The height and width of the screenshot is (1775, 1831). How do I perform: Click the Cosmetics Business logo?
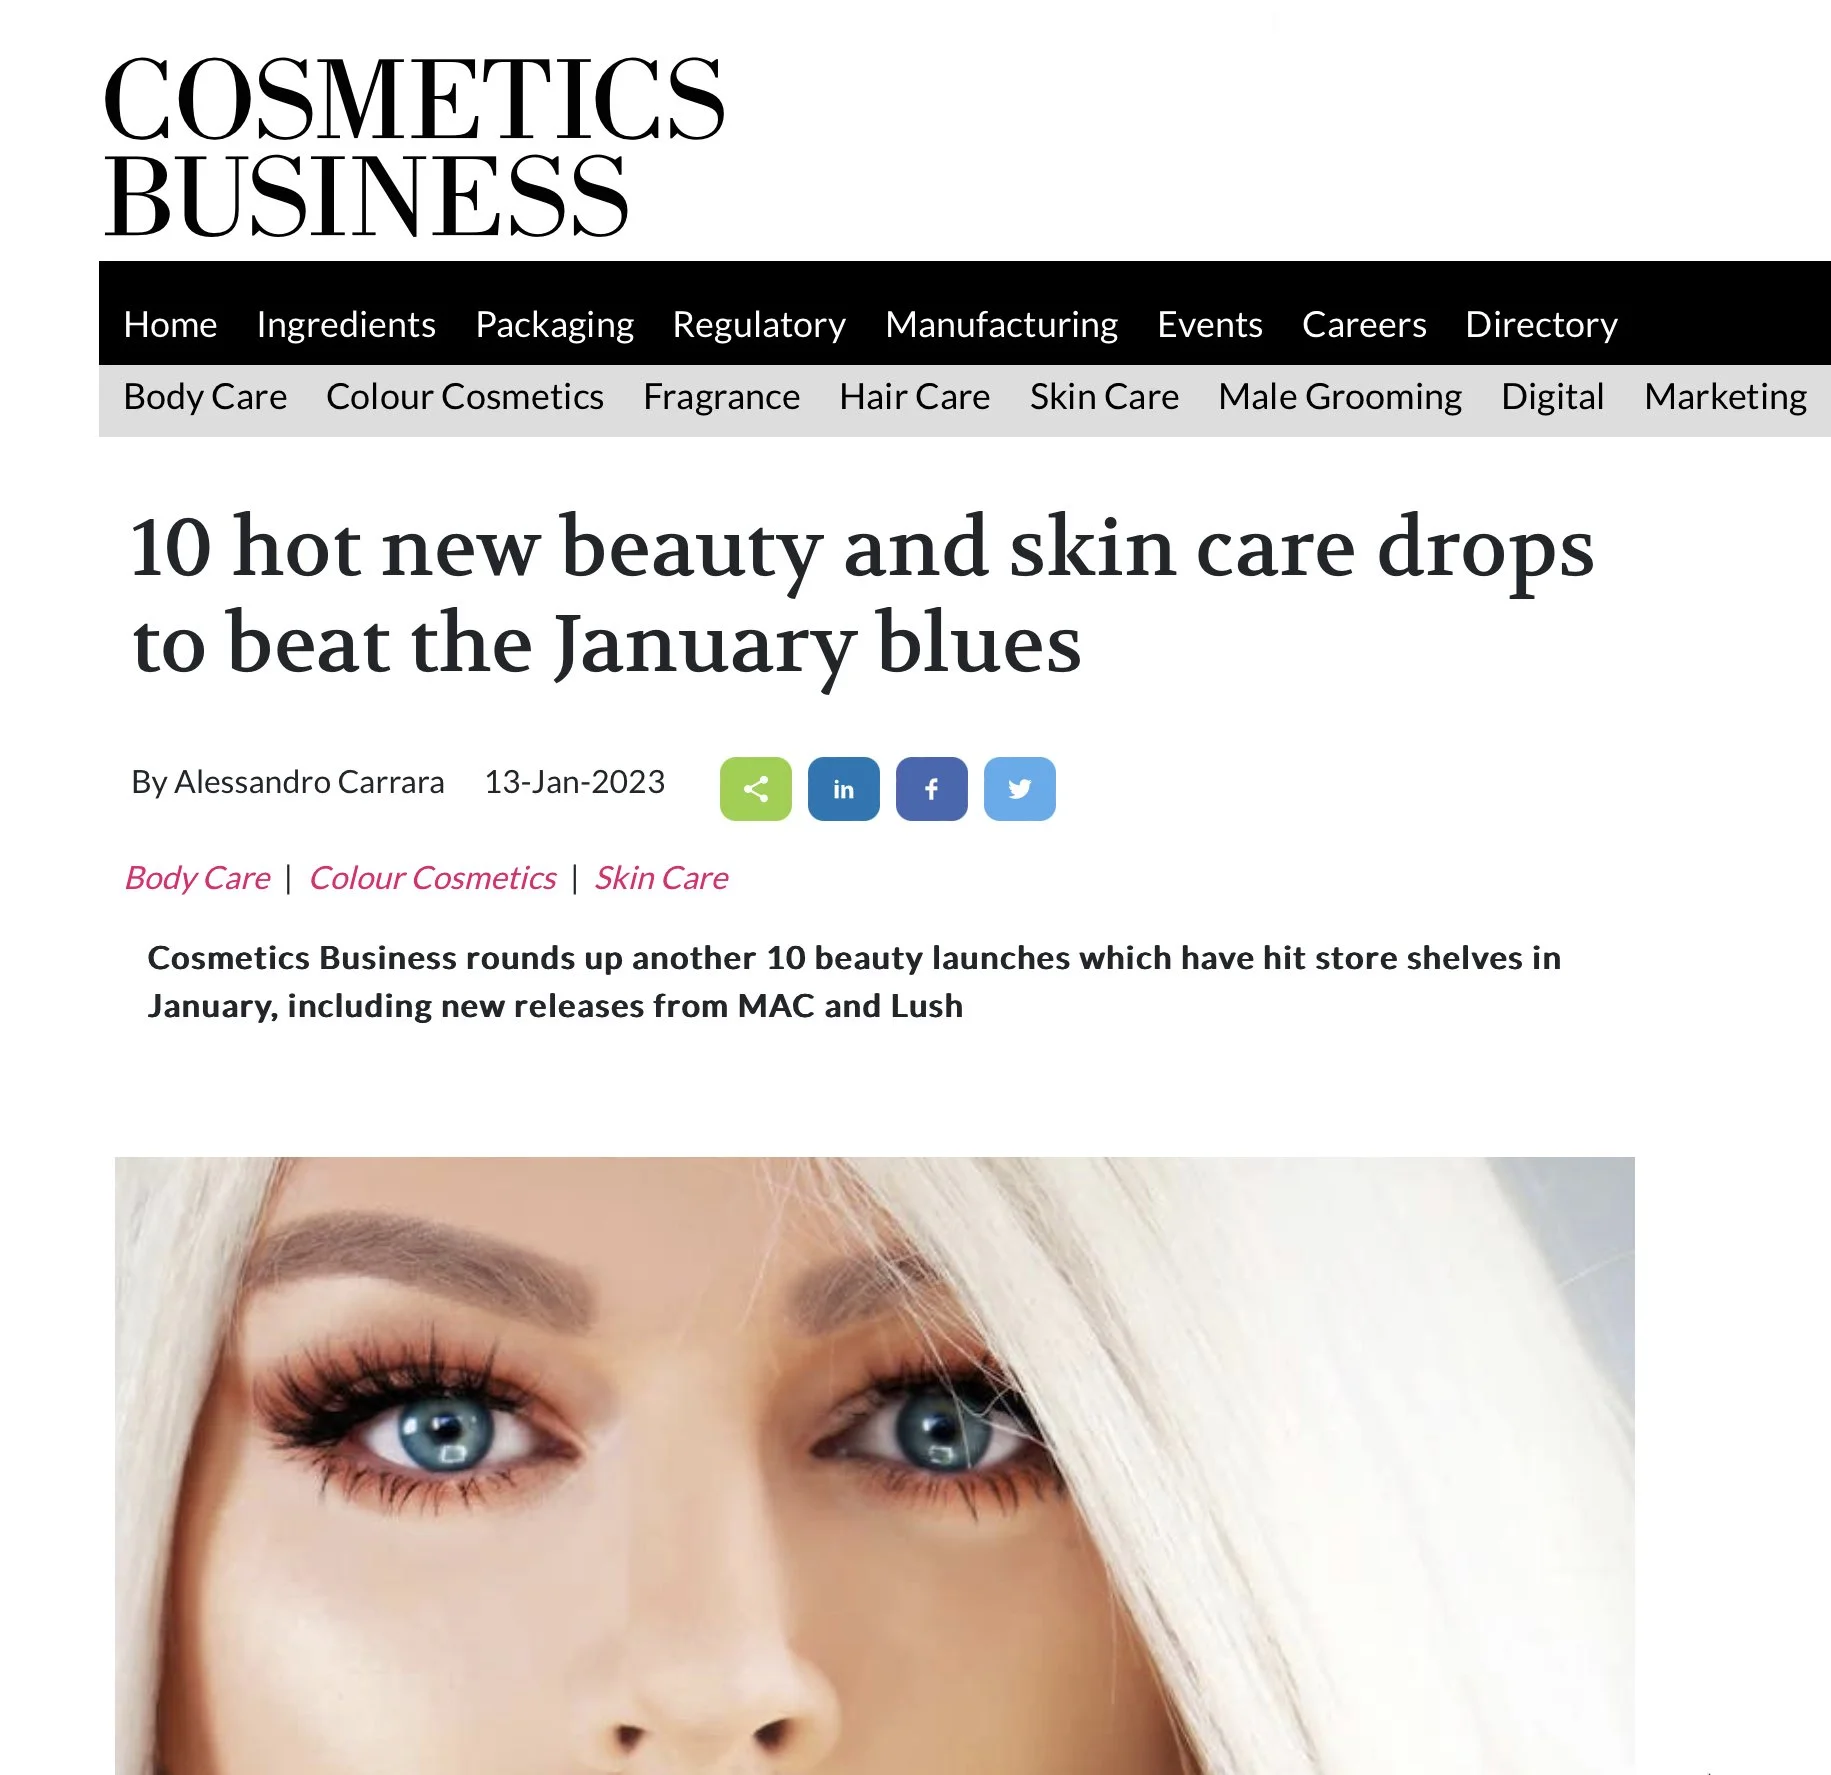[x=413, y=146]
